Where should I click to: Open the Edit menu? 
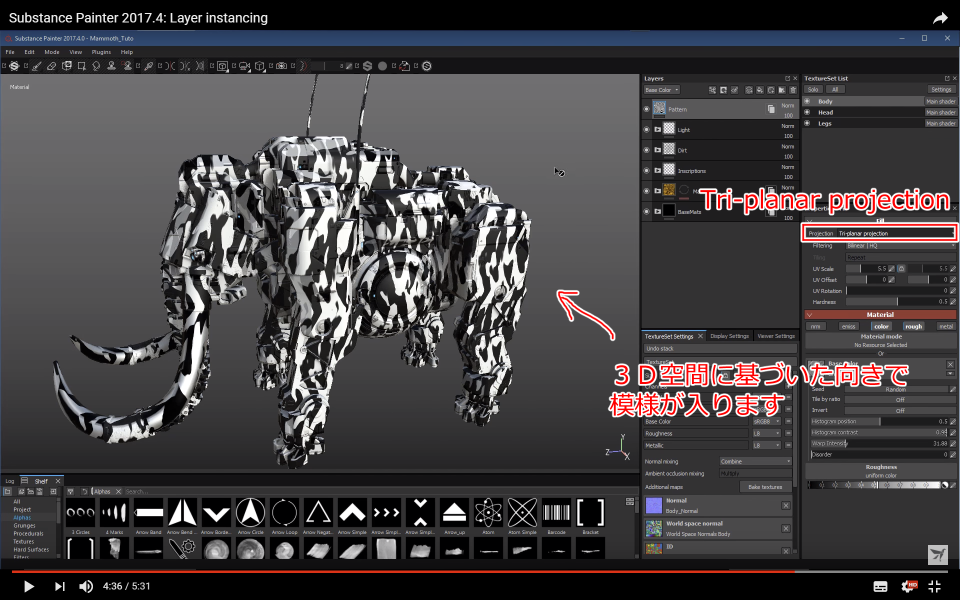pyautogui.click(x=29, y=52)
